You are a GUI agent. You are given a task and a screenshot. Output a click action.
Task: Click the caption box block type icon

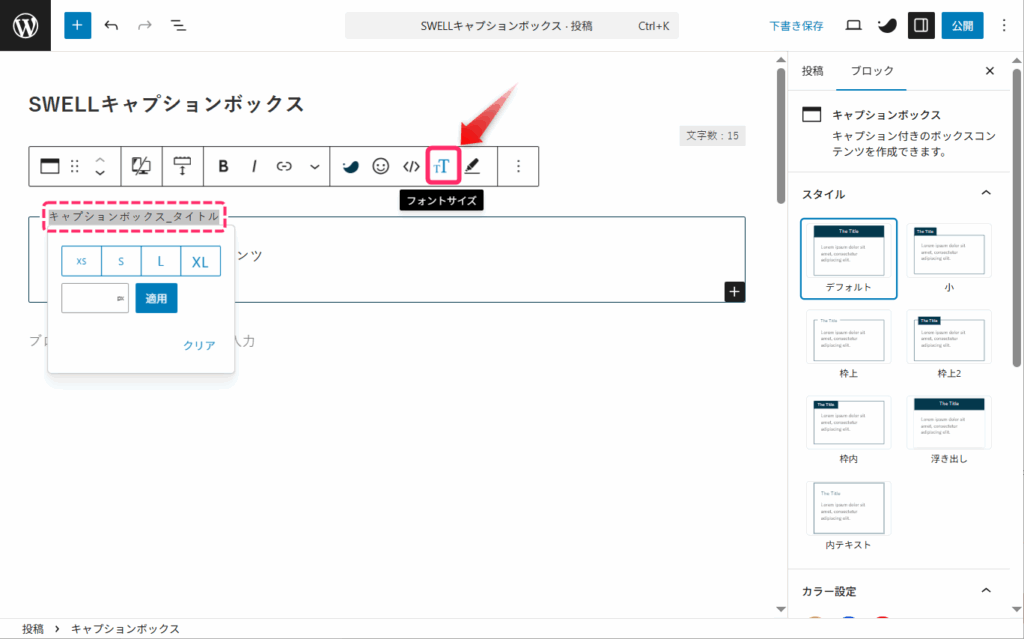pyautogui.click(x=50, y=166)
